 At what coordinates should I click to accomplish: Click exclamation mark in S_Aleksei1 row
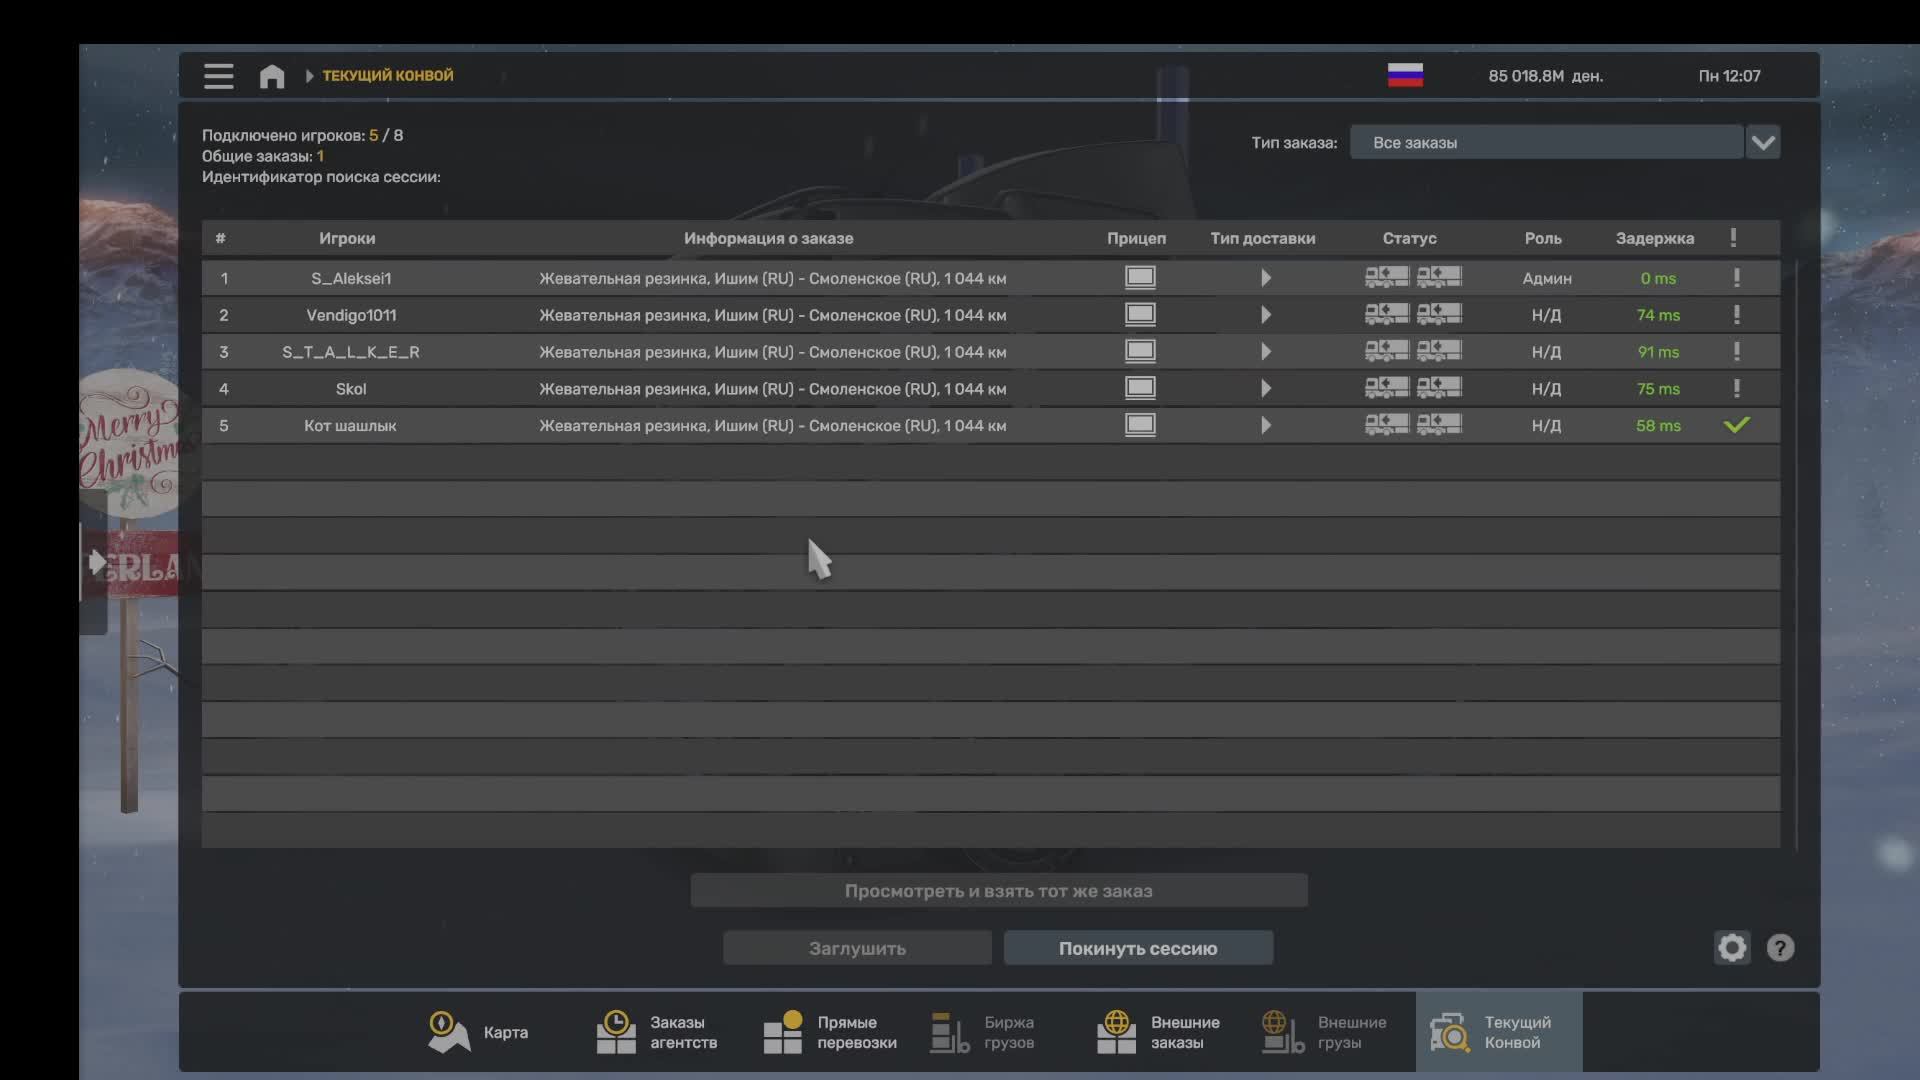(1737, 278)
